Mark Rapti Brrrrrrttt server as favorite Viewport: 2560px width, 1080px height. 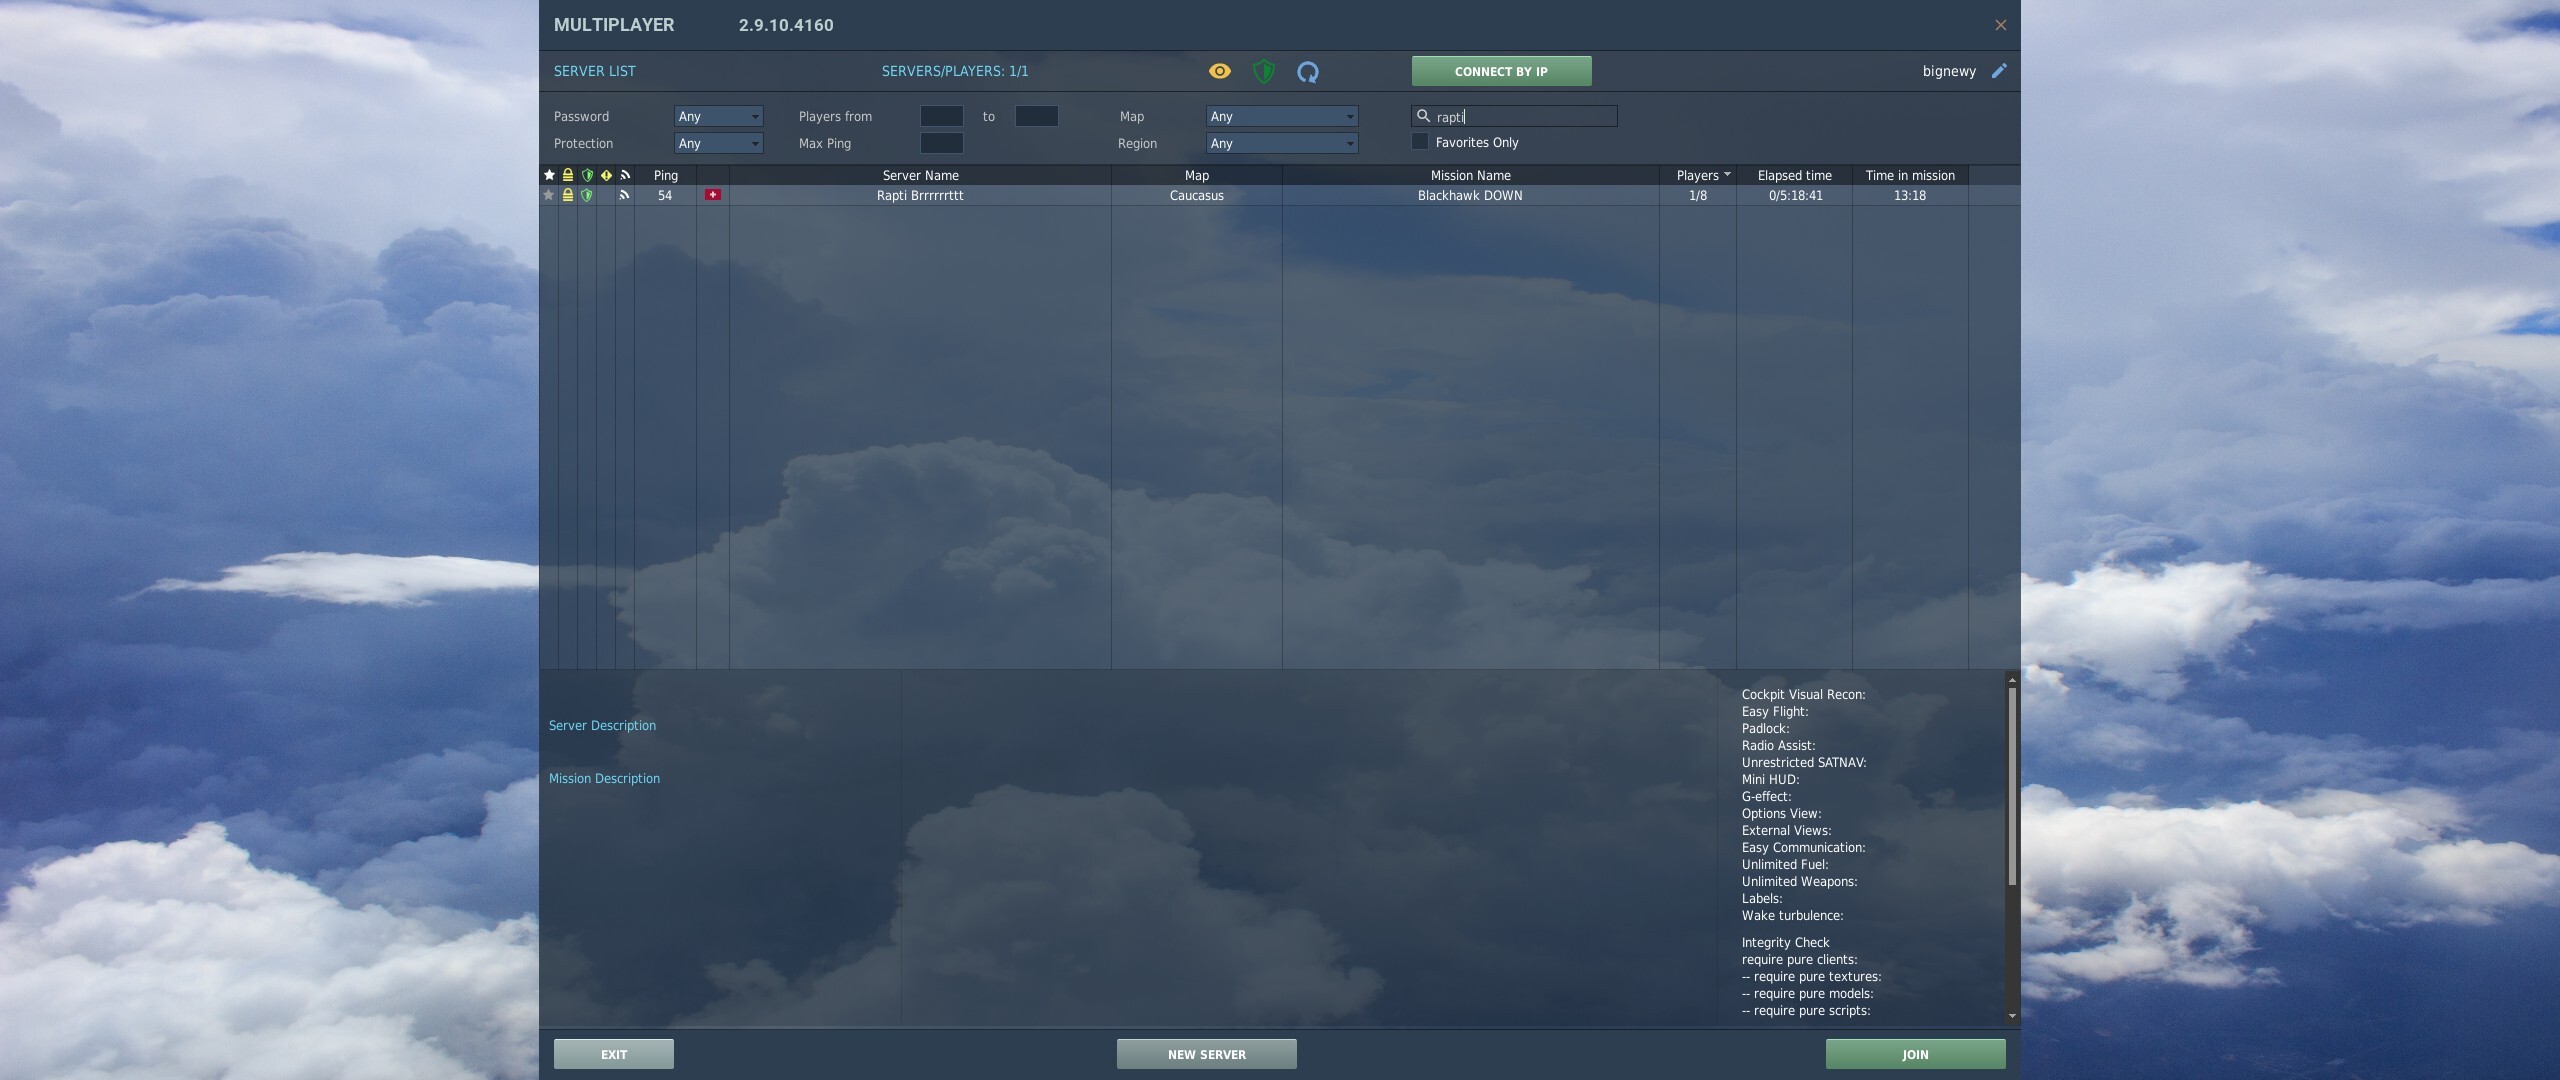549,195
